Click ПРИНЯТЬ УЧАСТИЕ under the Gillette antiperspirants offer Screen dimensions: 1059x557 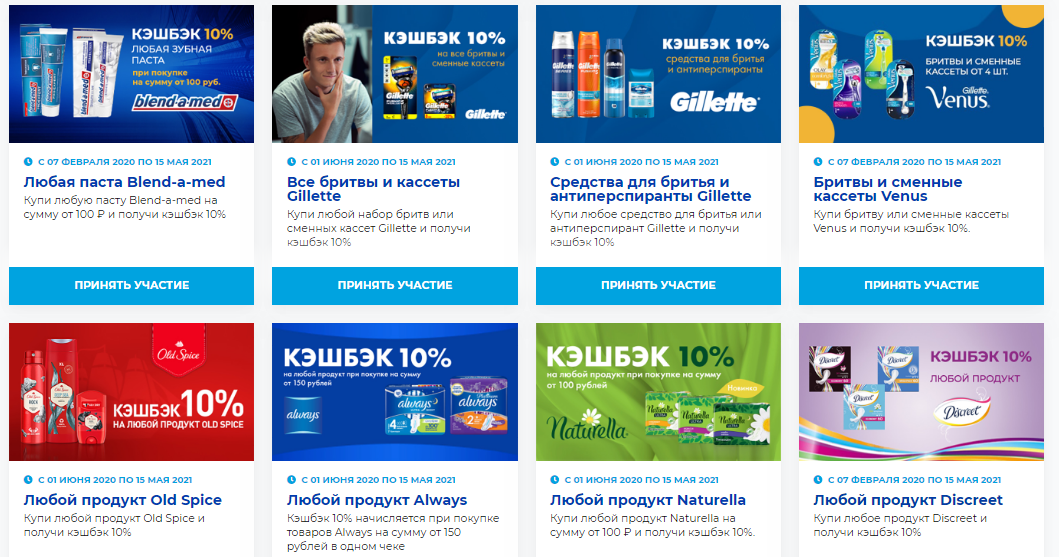click(658, 286)
